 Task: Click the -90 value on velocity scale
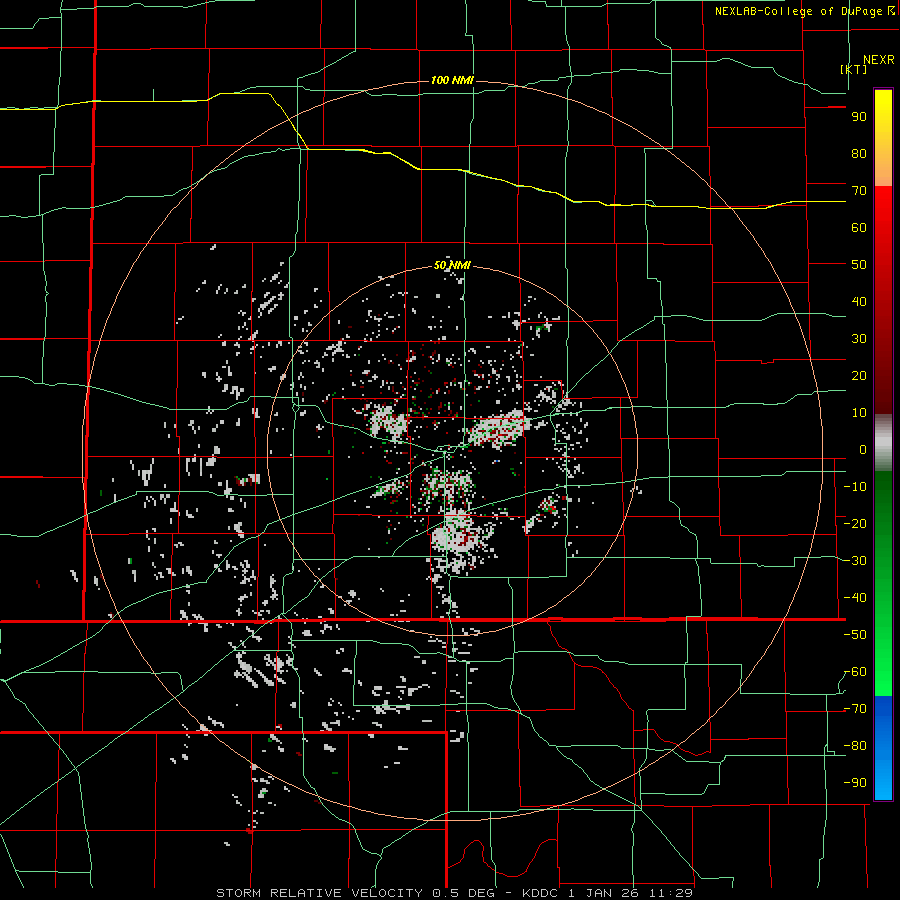[x=855, y=783]
